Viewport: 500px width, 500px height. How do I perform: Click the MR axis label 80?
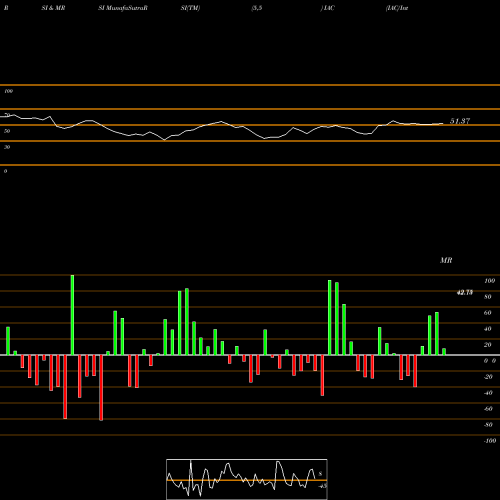click(x=488, y=297)
